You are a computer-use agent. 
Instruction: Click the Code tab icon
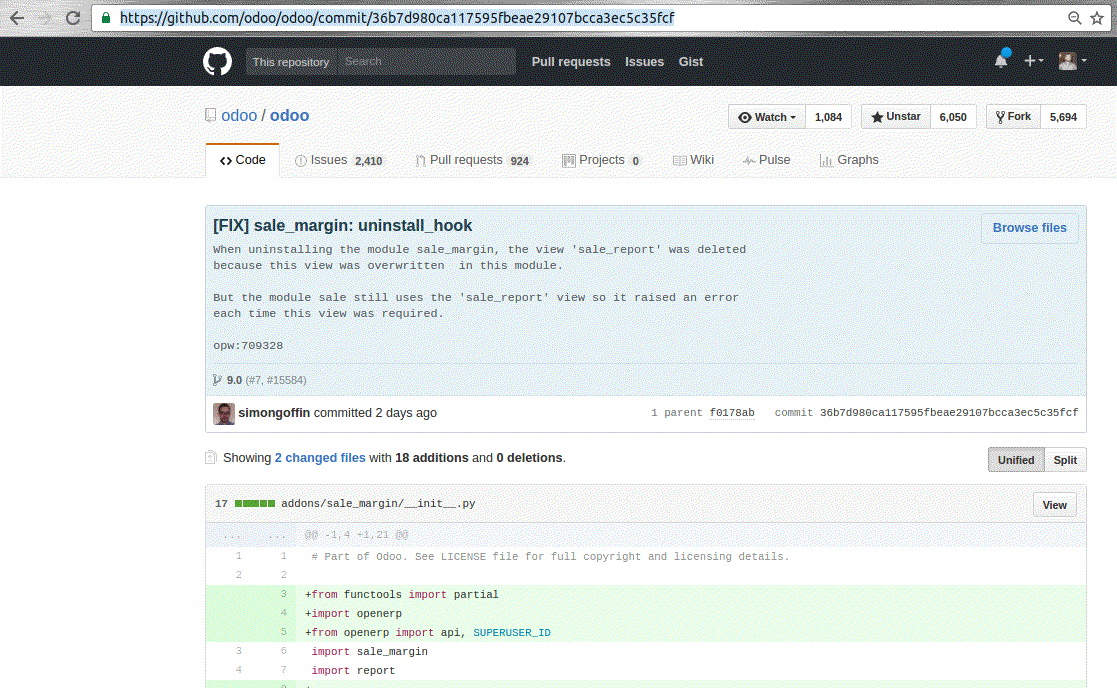tap(226, 161)
